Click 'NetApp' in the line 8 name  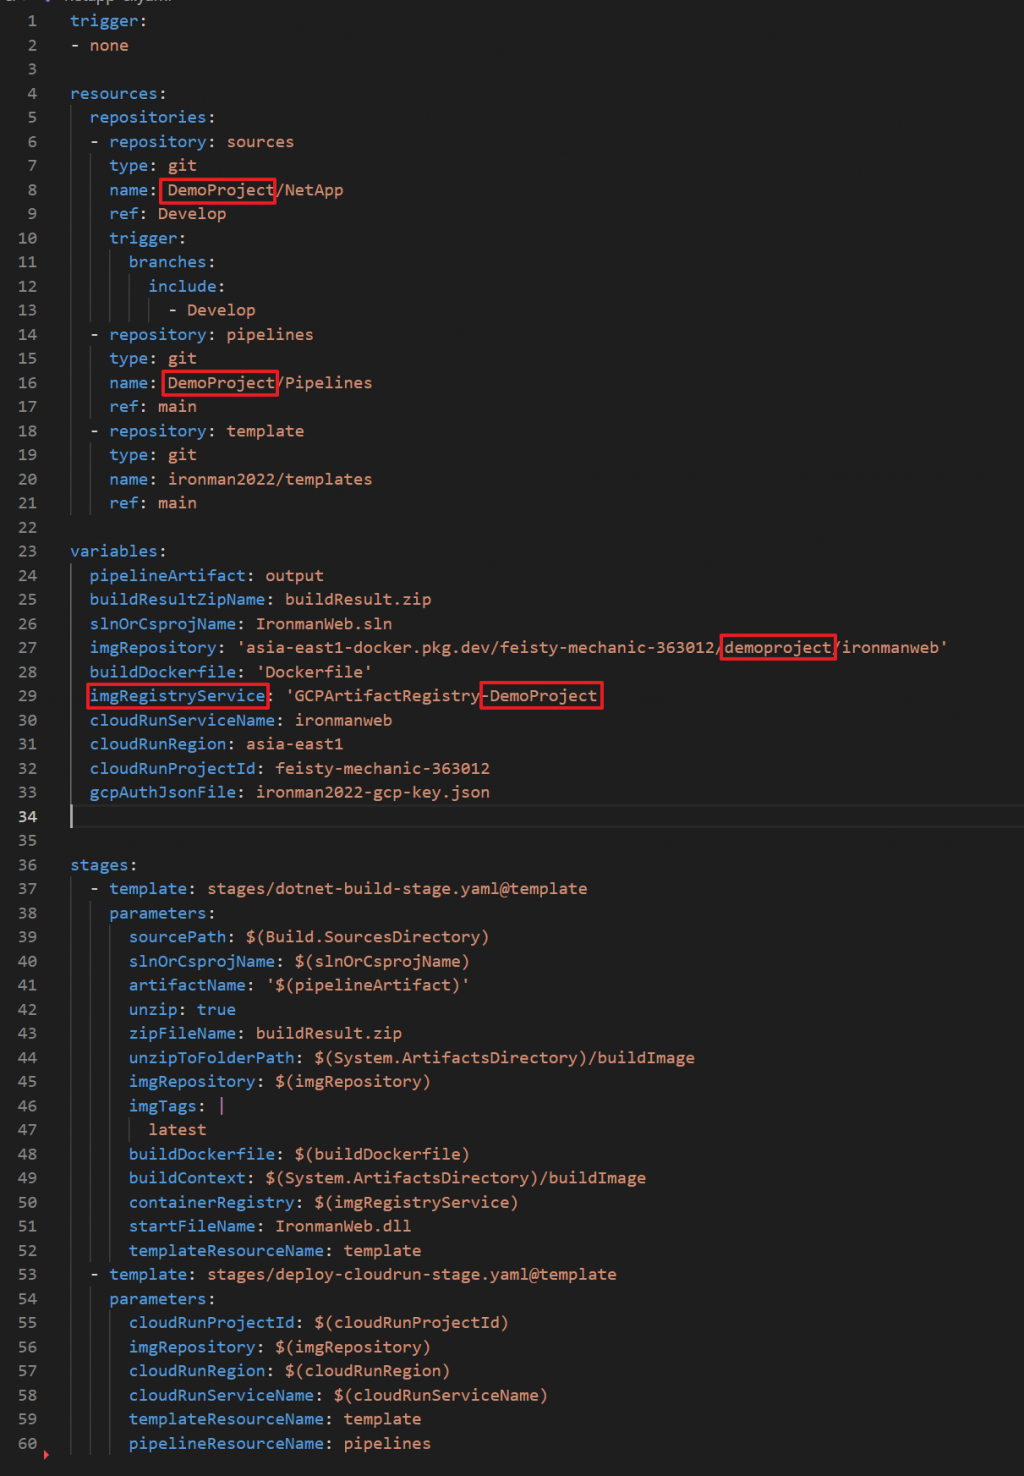point(314,190)
